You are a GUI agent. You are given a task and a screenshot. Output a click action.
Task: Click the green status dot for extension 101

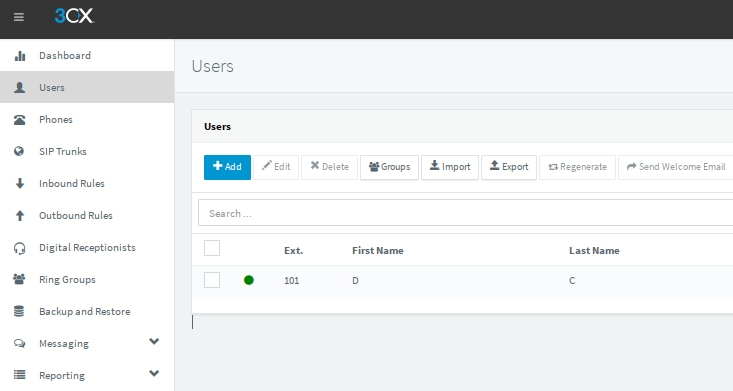click(249, 280)
